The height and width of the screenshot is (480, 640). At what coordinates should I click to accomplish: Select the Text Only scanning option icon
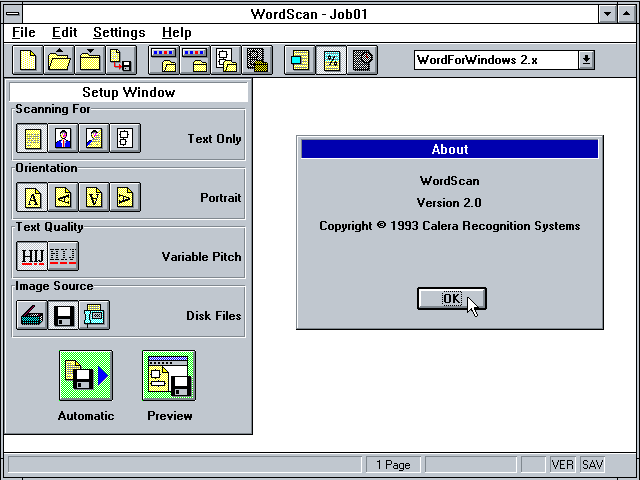click(32, 138)
